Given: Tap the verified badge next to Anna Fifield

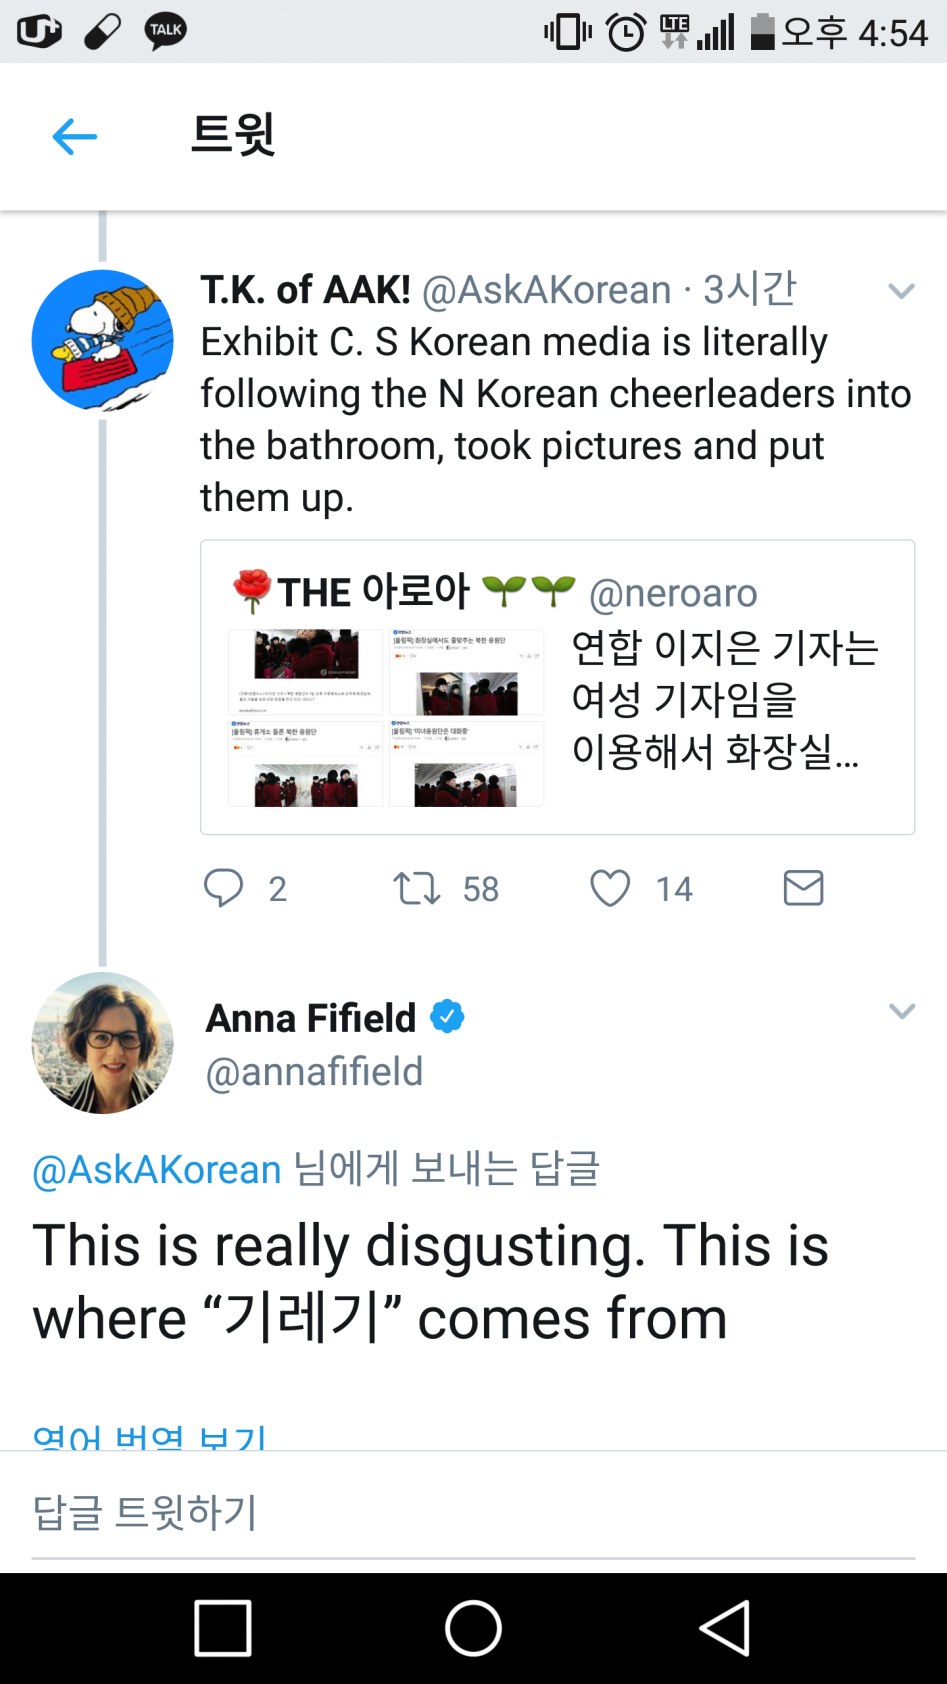Looking at the screenshot, I should (445, 1016).
